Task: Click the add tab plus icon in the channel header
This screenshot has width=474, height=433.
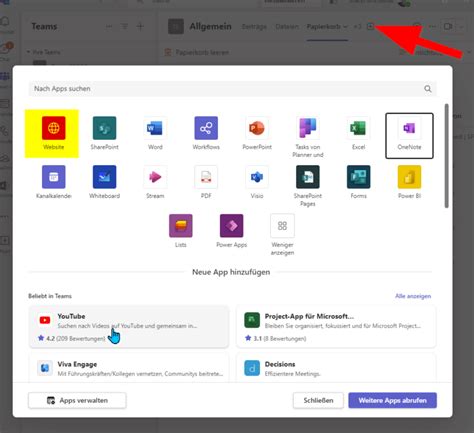Action: [370, 26]
